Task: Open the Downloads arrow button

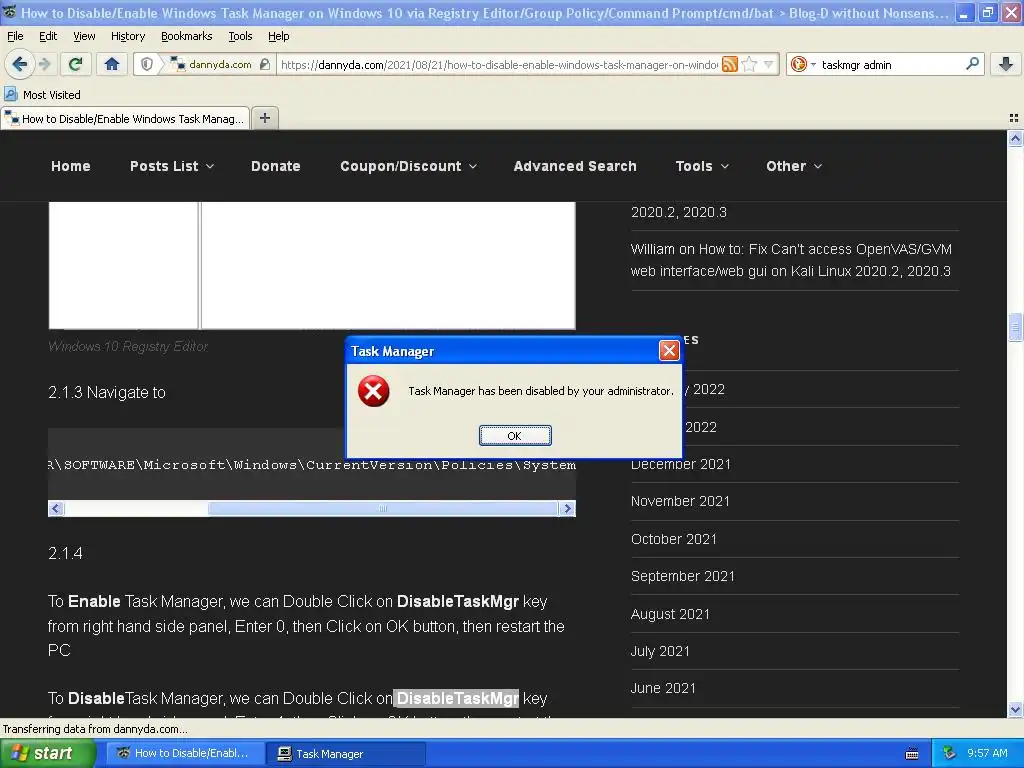Action: pos(1006,64)
